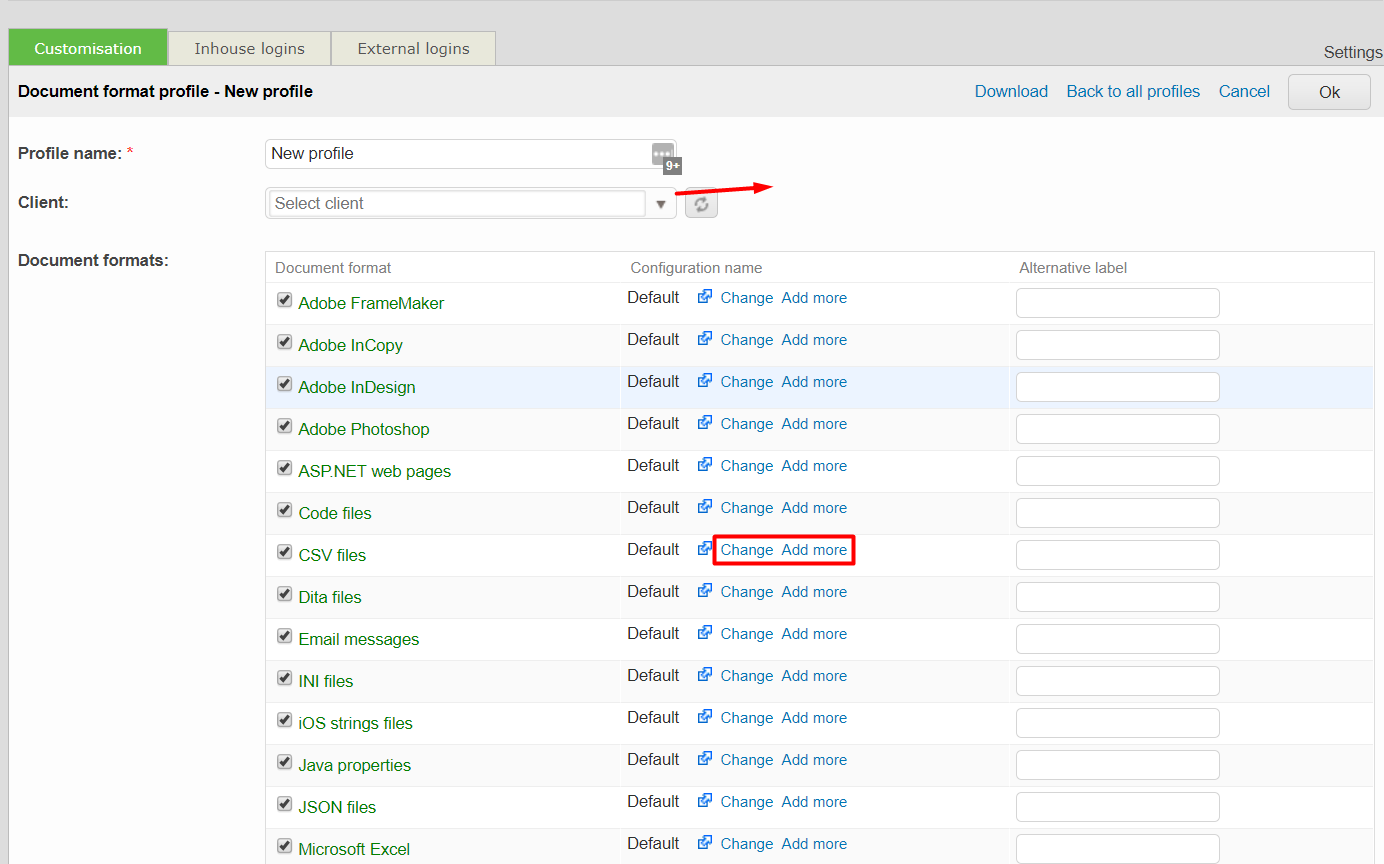Switch to the Inhouse logins tab
Screen dimensions: 1384x864
(249, 49)
